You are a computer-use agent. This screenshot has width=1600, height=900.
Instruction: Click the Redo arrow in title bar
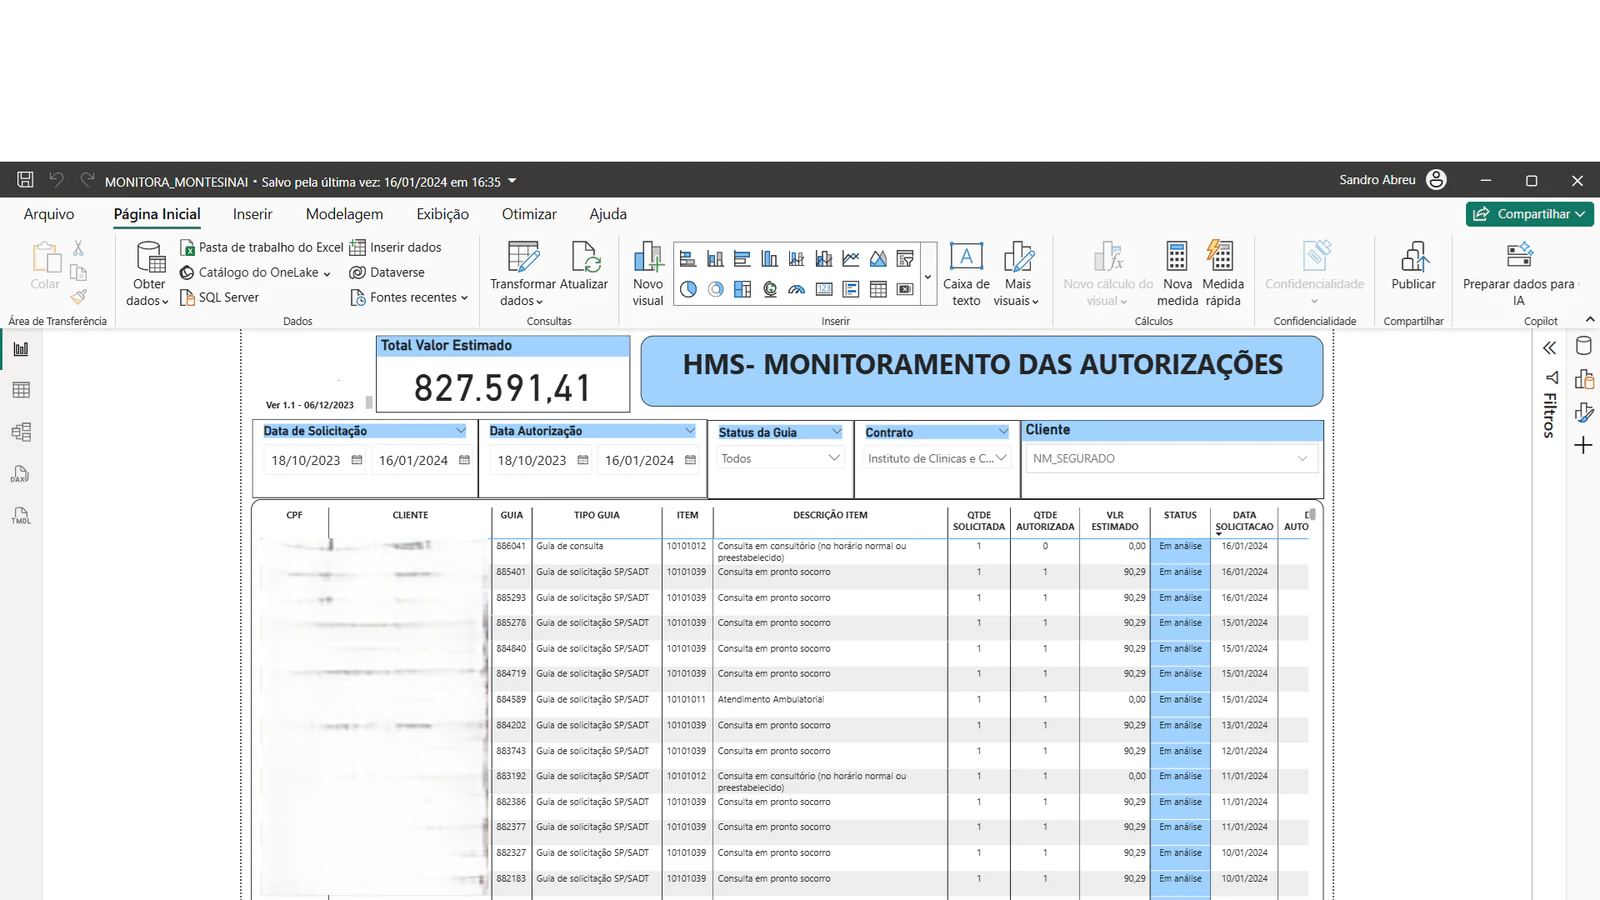click(87, 180)
